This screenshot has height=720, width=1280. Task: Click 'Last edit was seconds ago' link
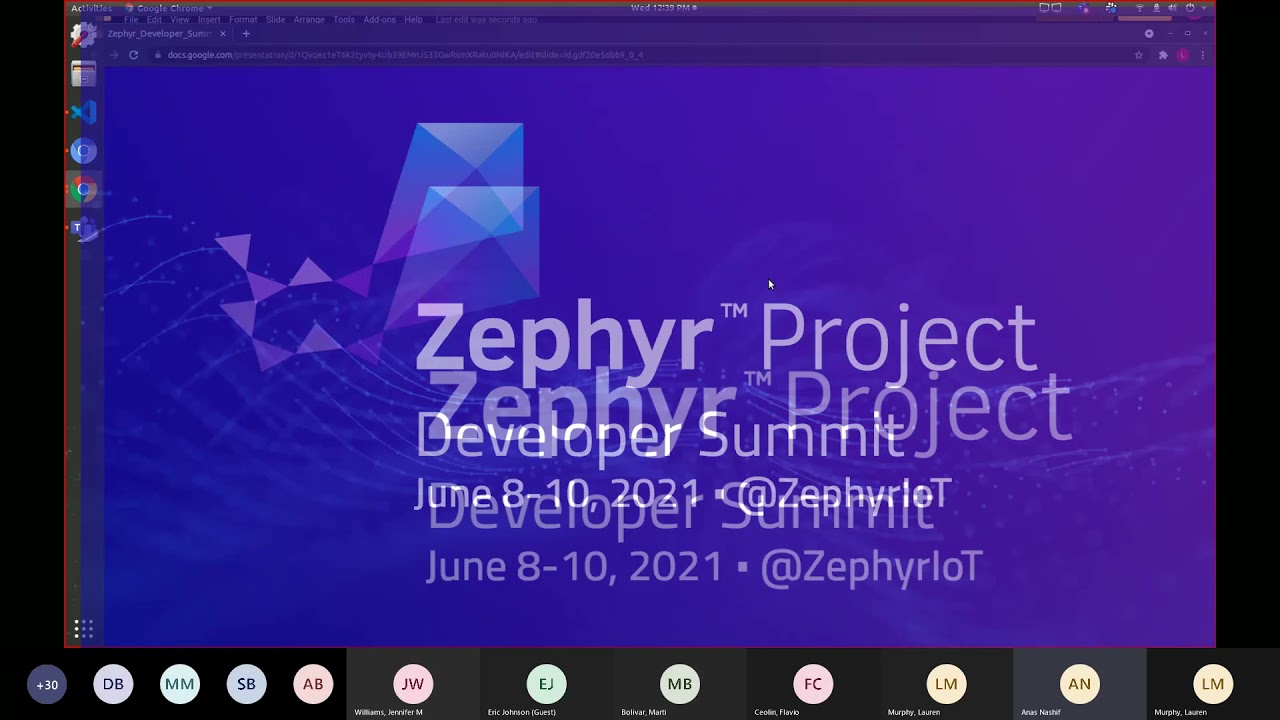click(486, 19)
